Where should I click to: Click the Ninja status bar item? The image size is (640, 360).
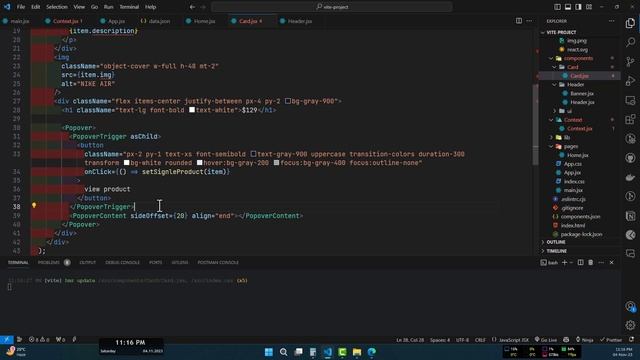click(584, 340)
